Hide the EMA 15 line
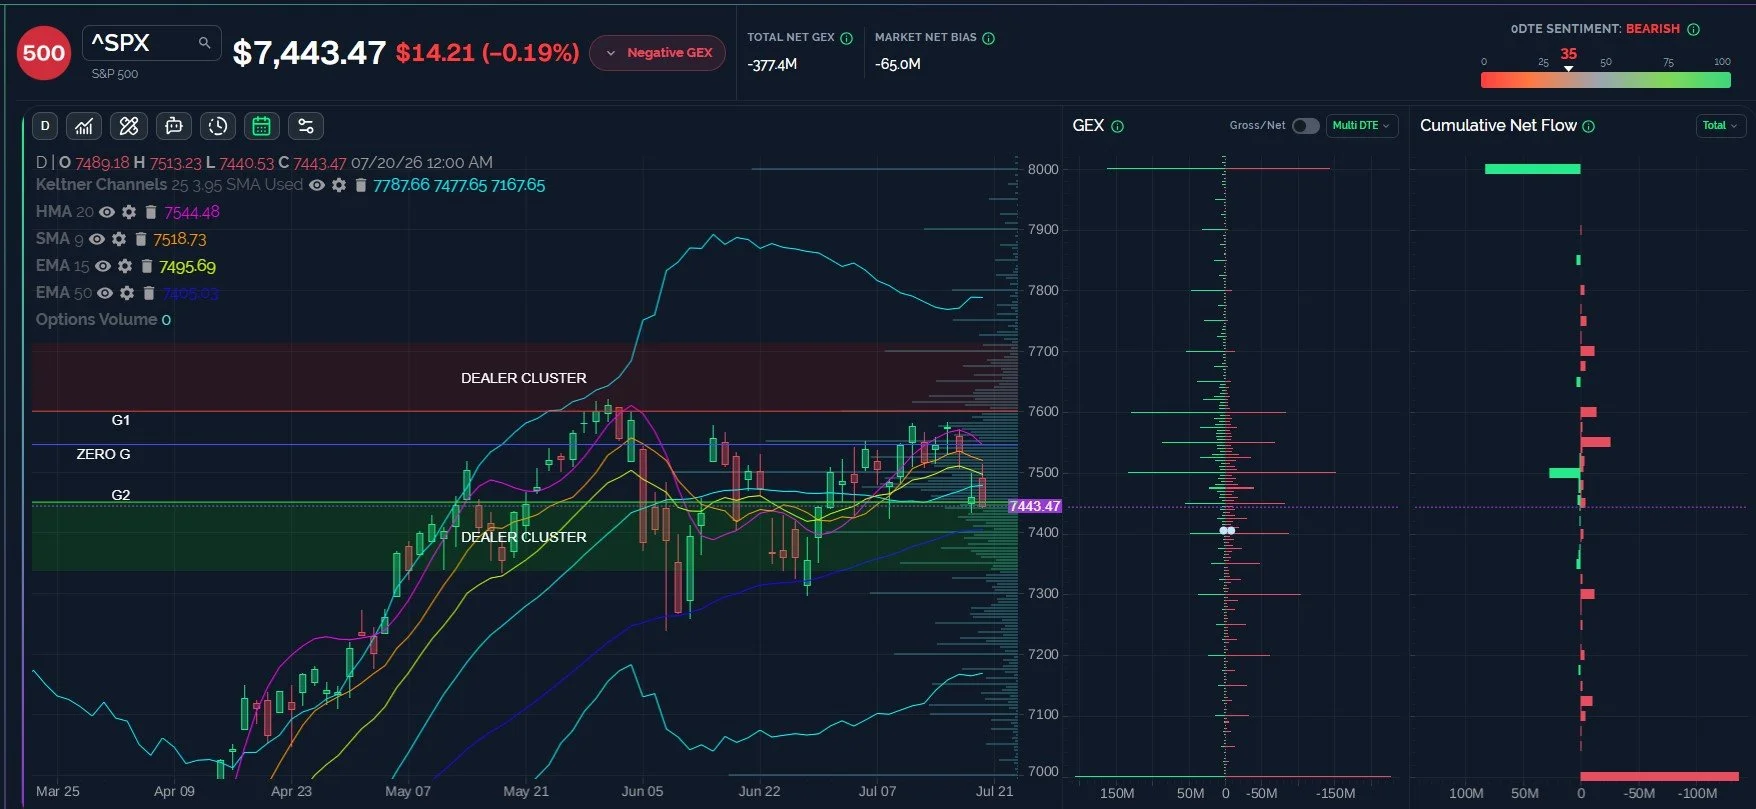1756x809 pixels. [103, 266]
